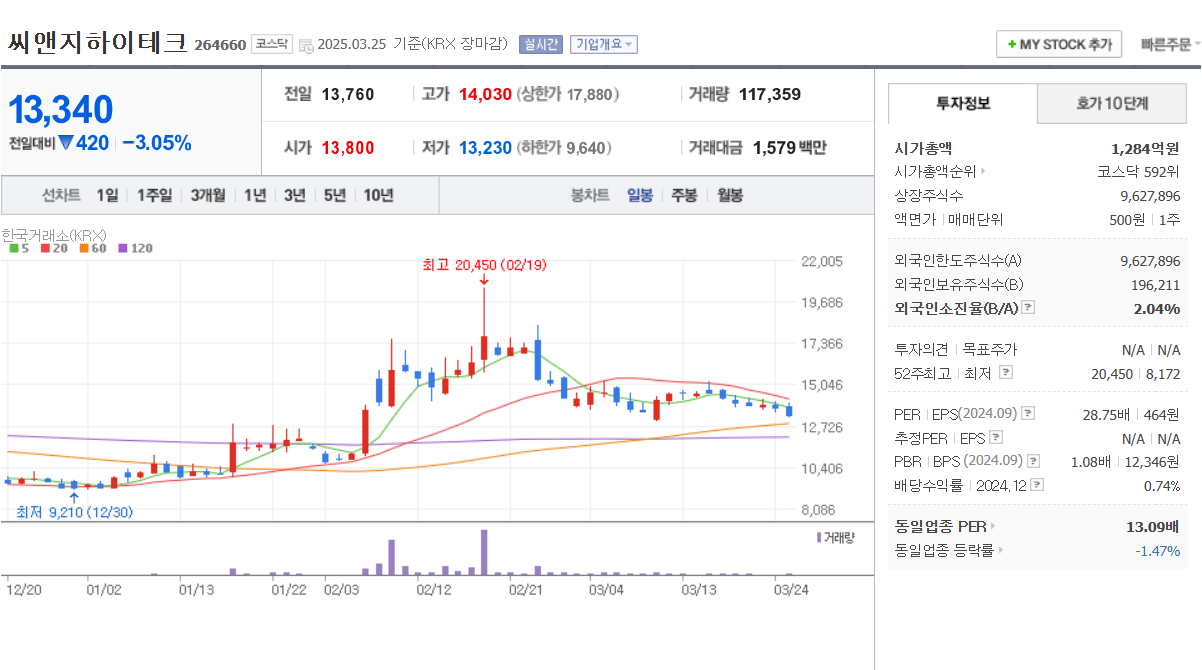1202x670 pixels.
Task: Click help icon beside PBR BPS(2024.09)
Action: [1033, 461]
